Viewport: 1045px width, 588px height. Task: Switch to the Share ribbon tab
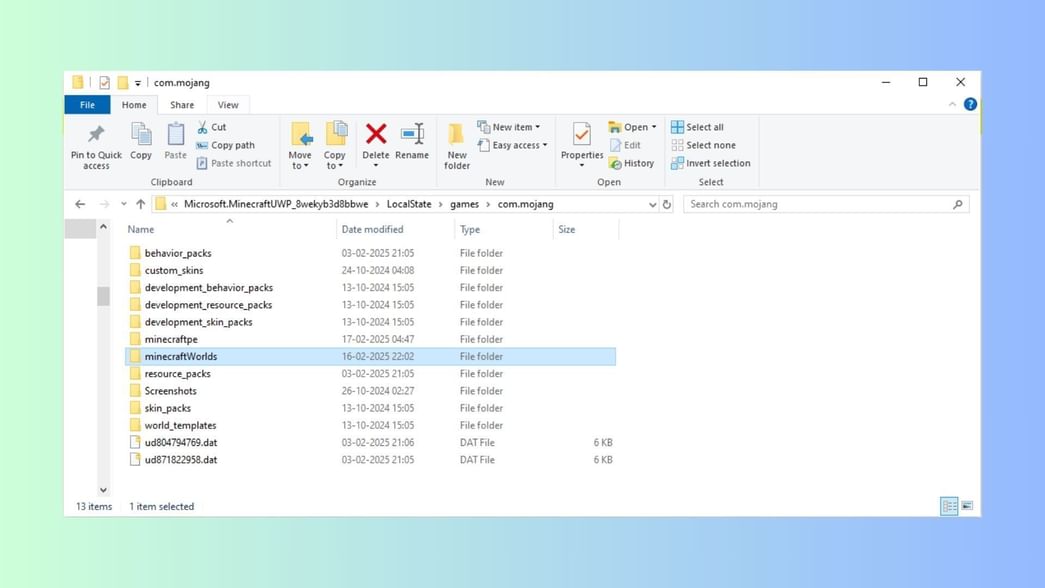(181, 104)
